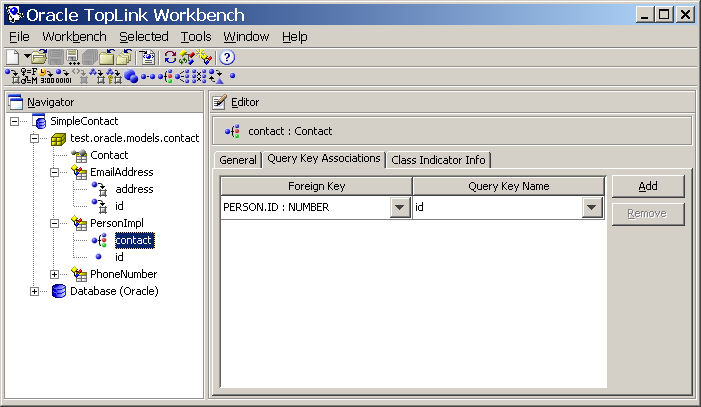
Task: Select the EmailAddress descriptor in Navigator
Action: [122, 172]
